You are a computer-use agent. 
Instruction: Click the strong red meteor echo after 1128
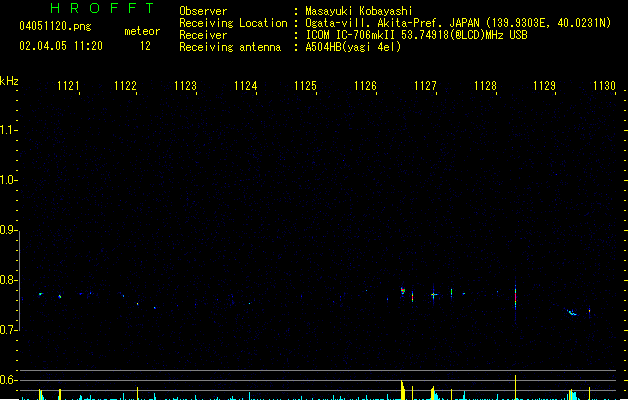515,299
